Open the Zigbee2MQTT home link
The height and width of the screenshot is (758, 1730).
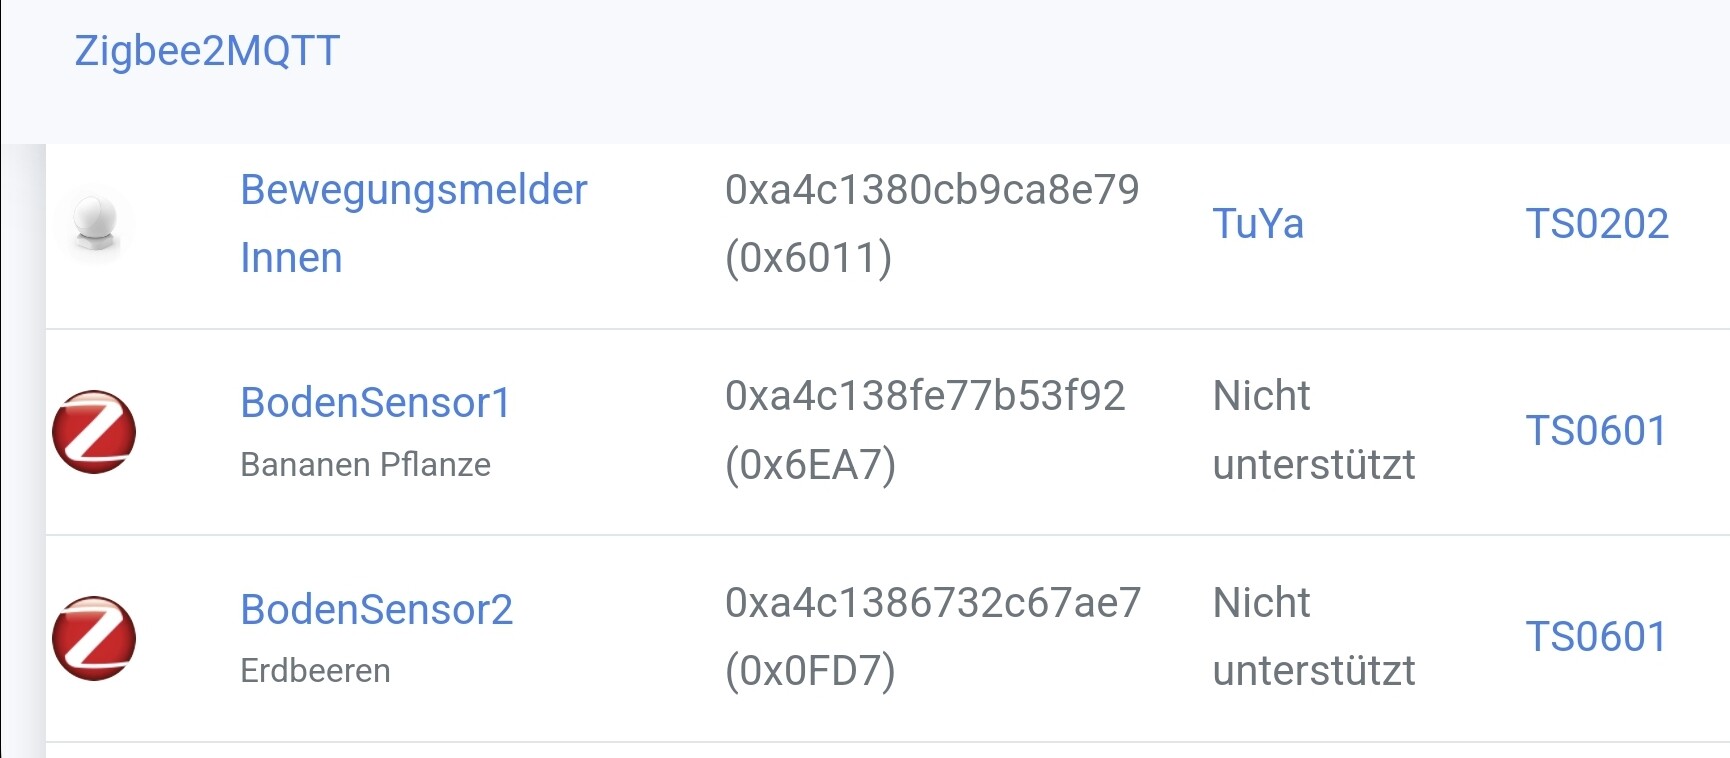click(207, 51)
